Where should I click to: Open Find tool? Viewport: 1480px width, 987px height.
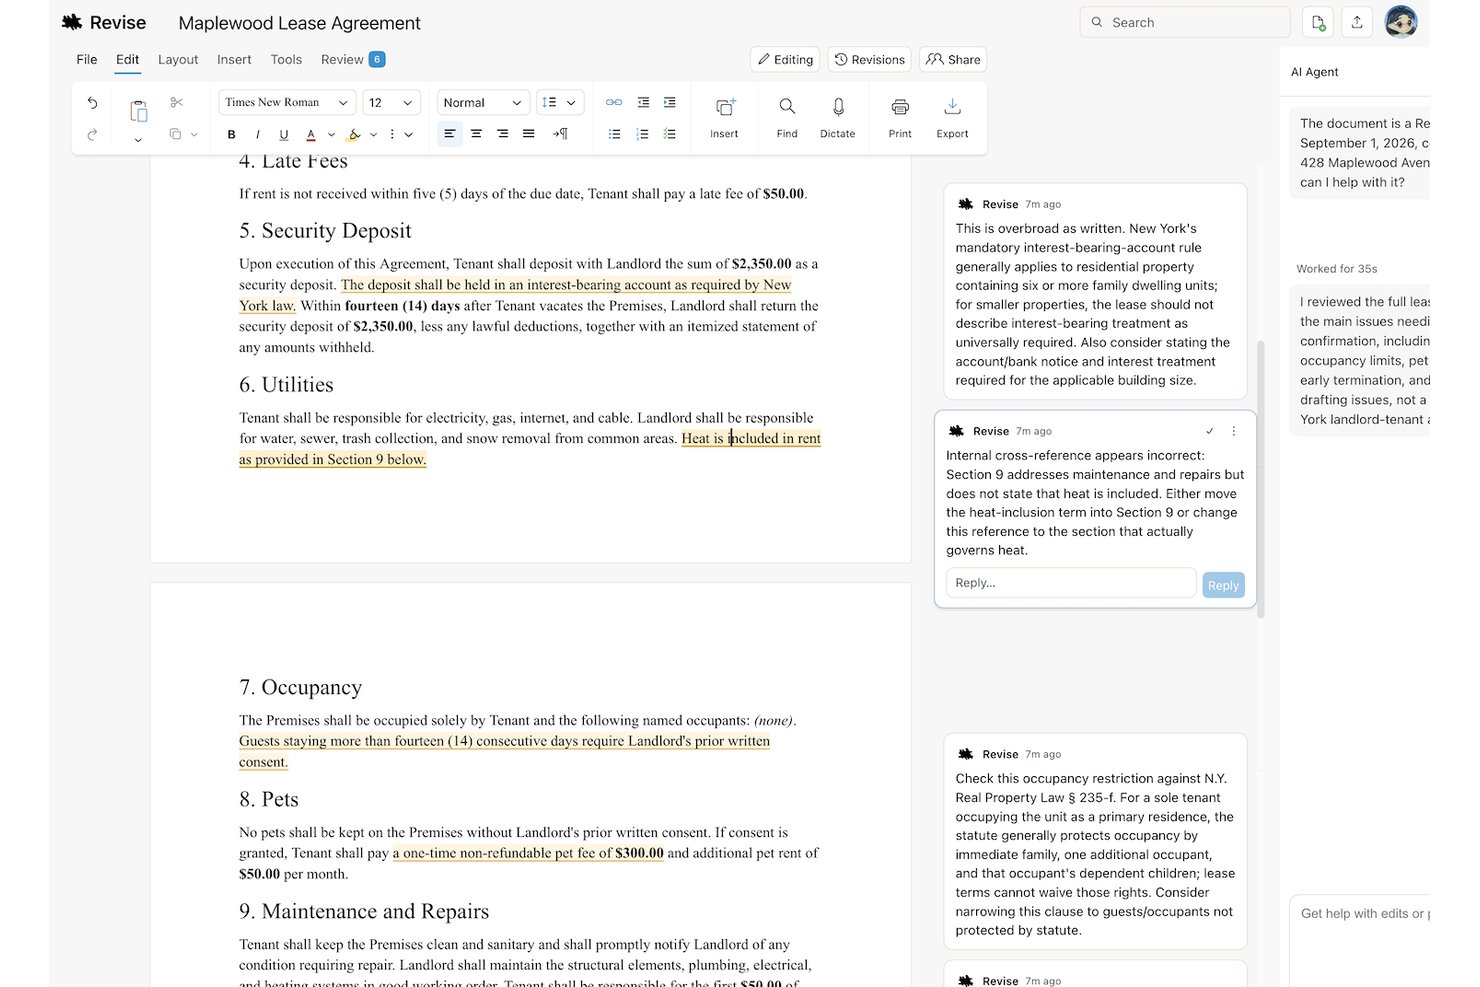click(787, 118)
